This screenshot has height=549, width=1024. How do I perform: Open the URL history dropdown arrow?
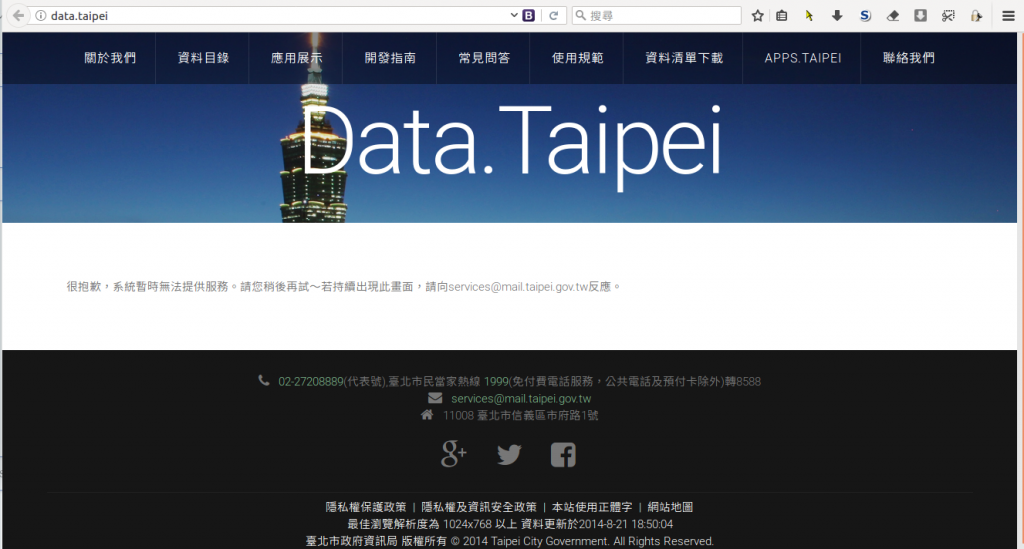click(x=514, y=15)
